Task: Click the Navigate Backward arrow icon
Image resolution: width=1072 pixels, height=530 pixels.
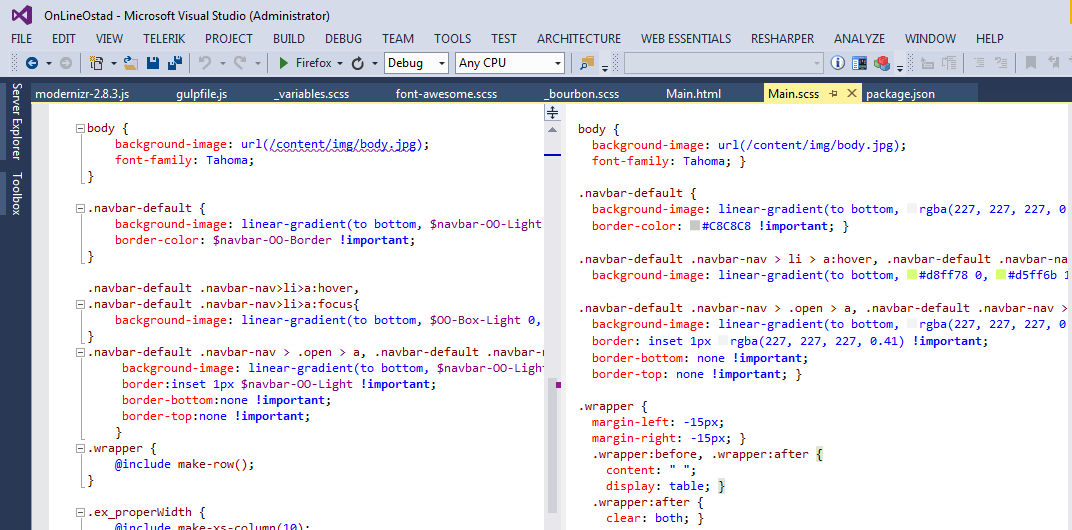Action: point(31,63)
